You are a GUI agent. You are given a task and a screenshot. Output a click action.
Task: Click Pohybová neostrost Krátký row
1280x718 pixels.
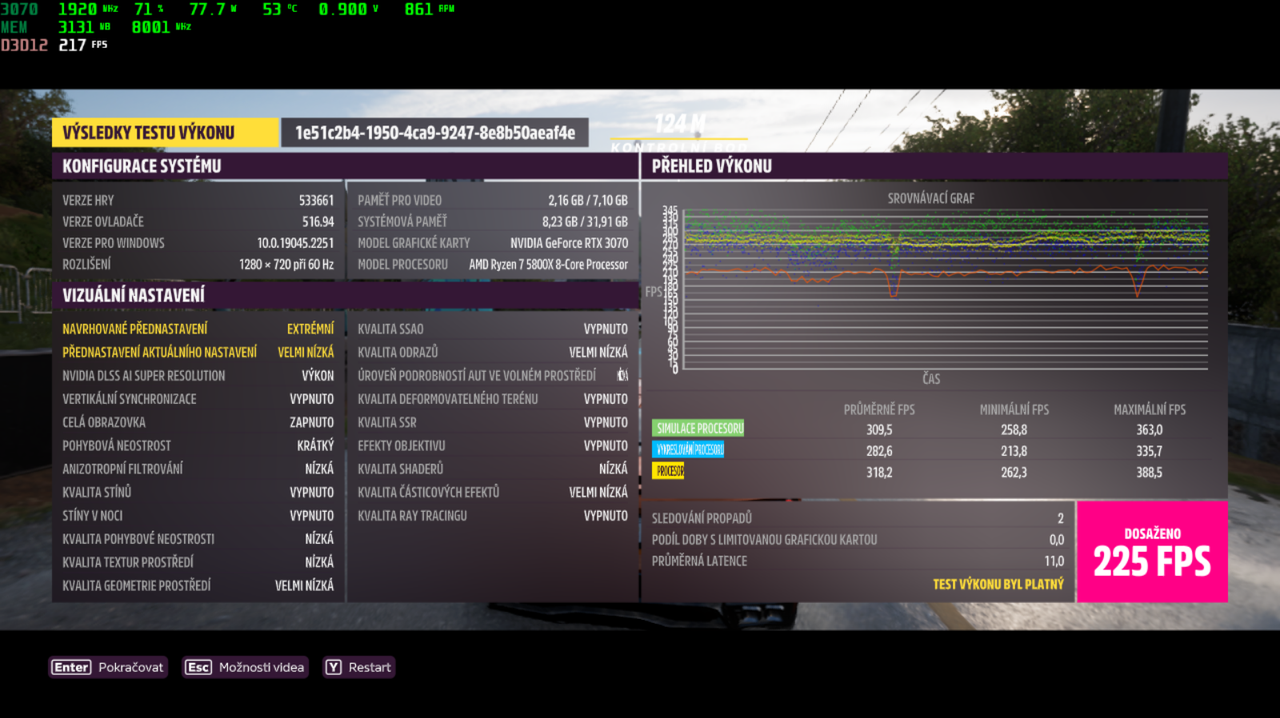[x=198, y=446]
